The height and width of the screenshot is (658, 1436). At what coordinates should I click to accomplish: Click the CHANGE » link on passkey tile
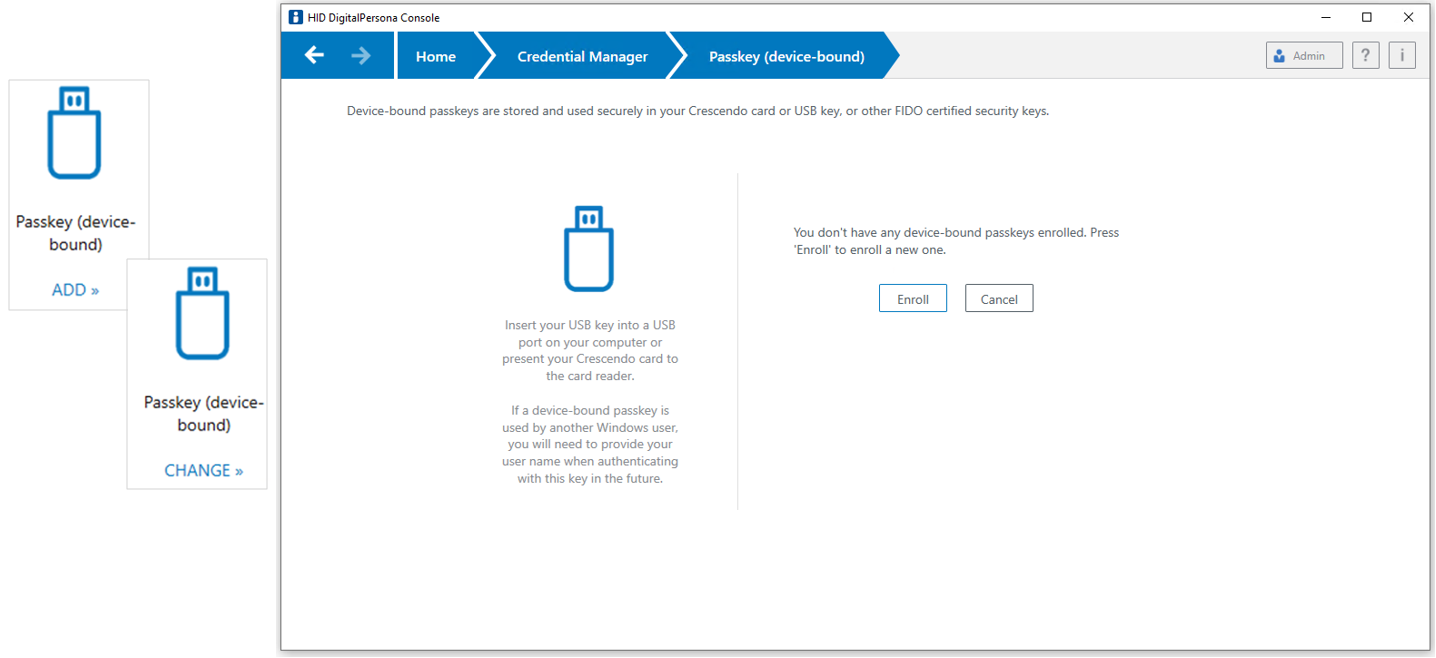(204, 470)
